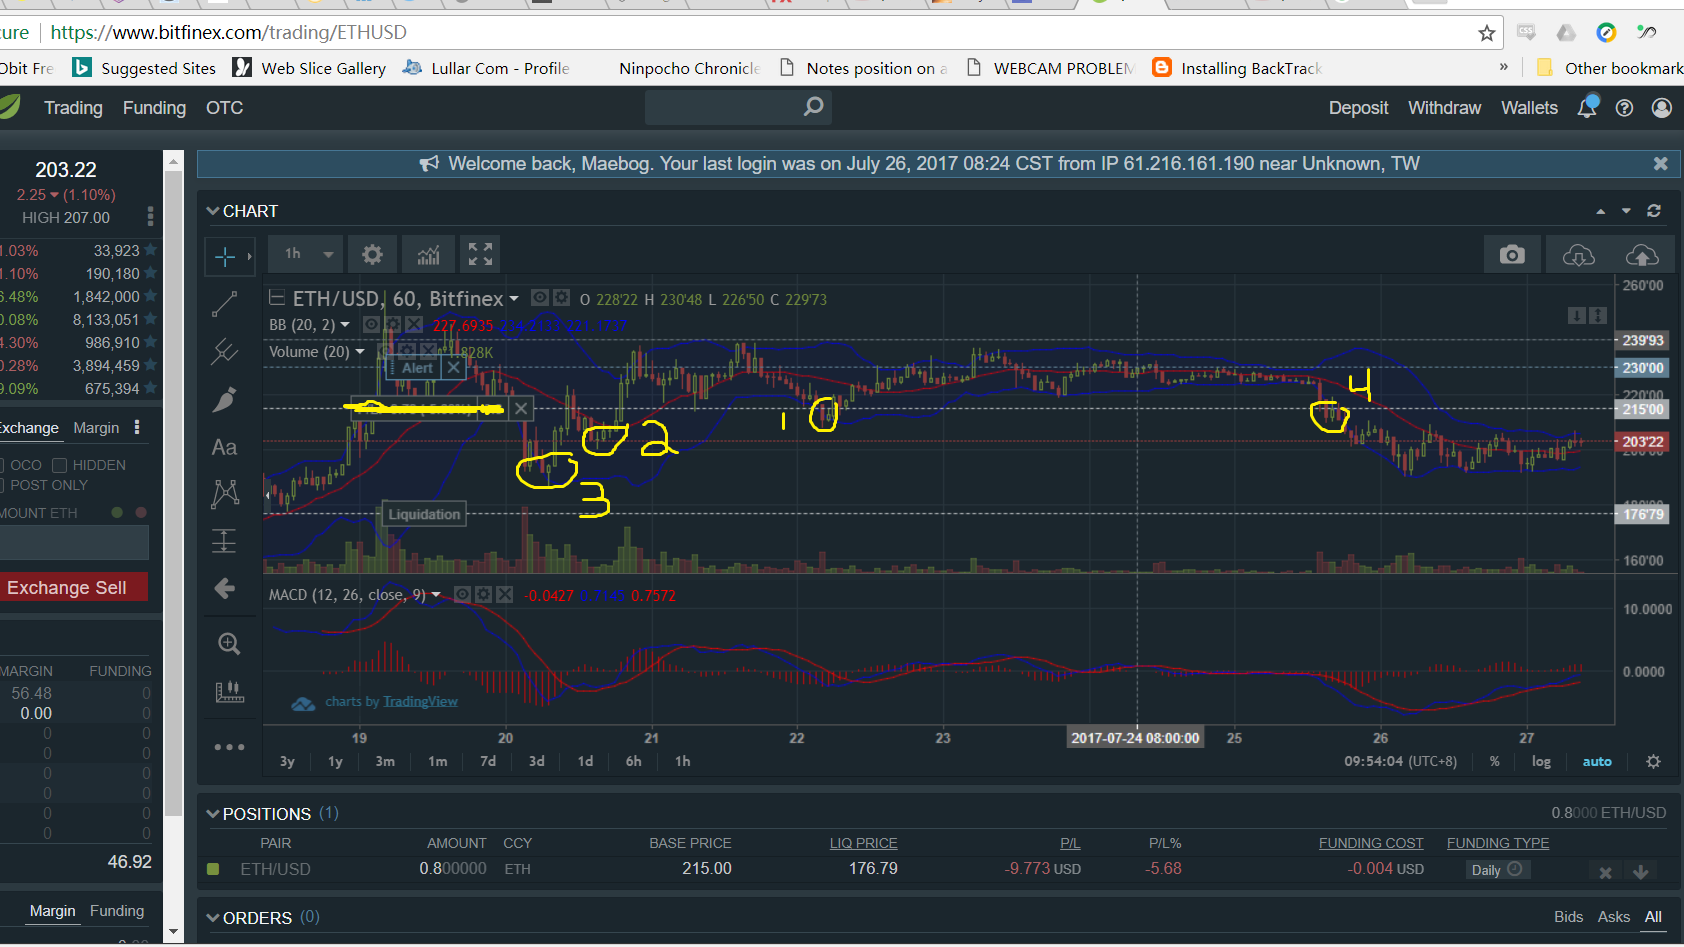Viewport: 1684px width, 947px height.
Task: Toggle auto scale mode
Action: [x=1597, y=762]
